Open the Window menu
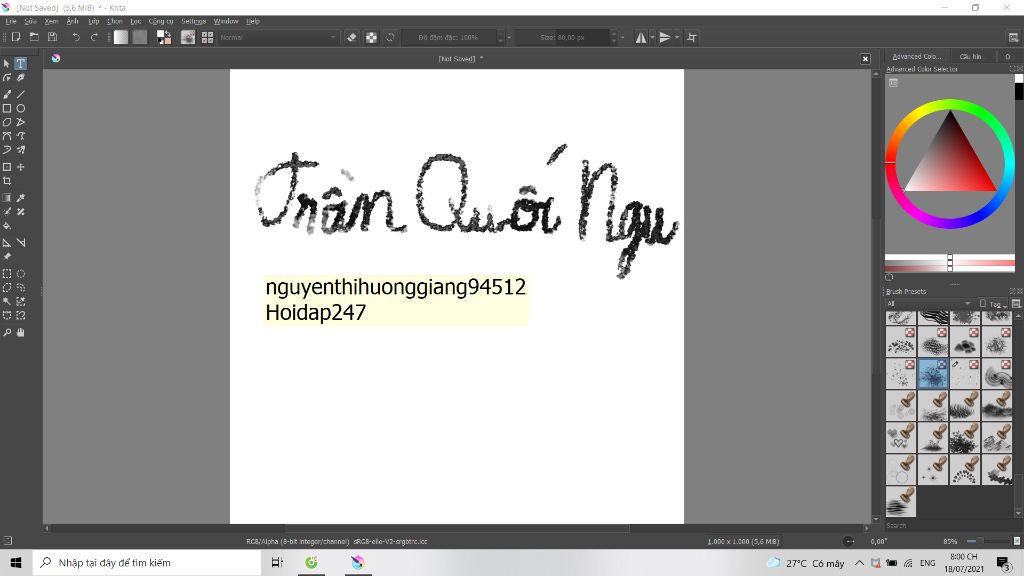Image resolution: width=1024 pixels, height=576 pixels. pyautogui.click(x=226, y=21)
